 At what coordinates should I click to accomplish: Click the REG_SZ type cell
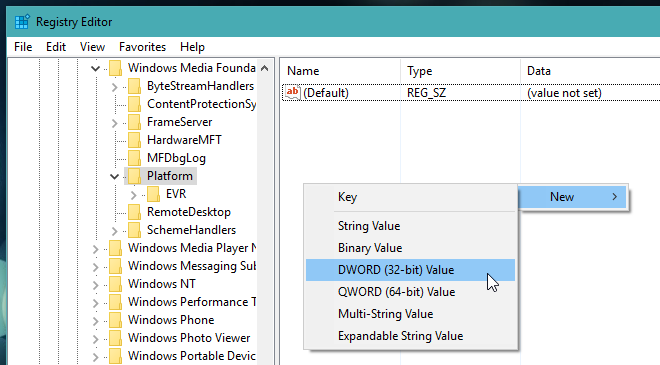coord(426,93)
